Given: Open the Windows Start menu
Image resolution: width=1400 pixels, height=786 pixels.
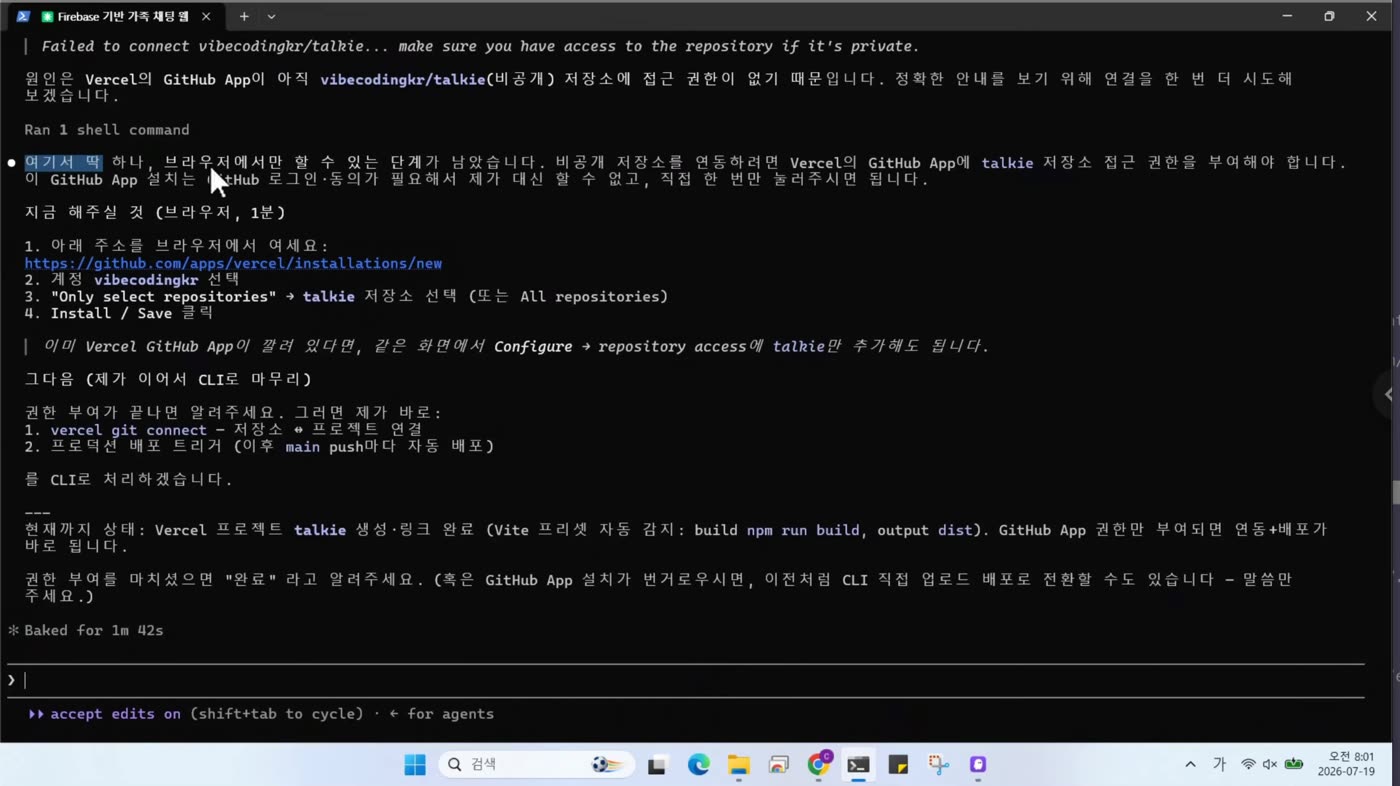Looking at the screenshot, I should click(414, 765).
